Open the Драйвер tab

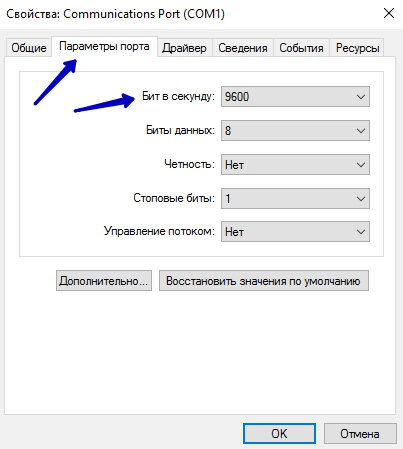[184, 48]
